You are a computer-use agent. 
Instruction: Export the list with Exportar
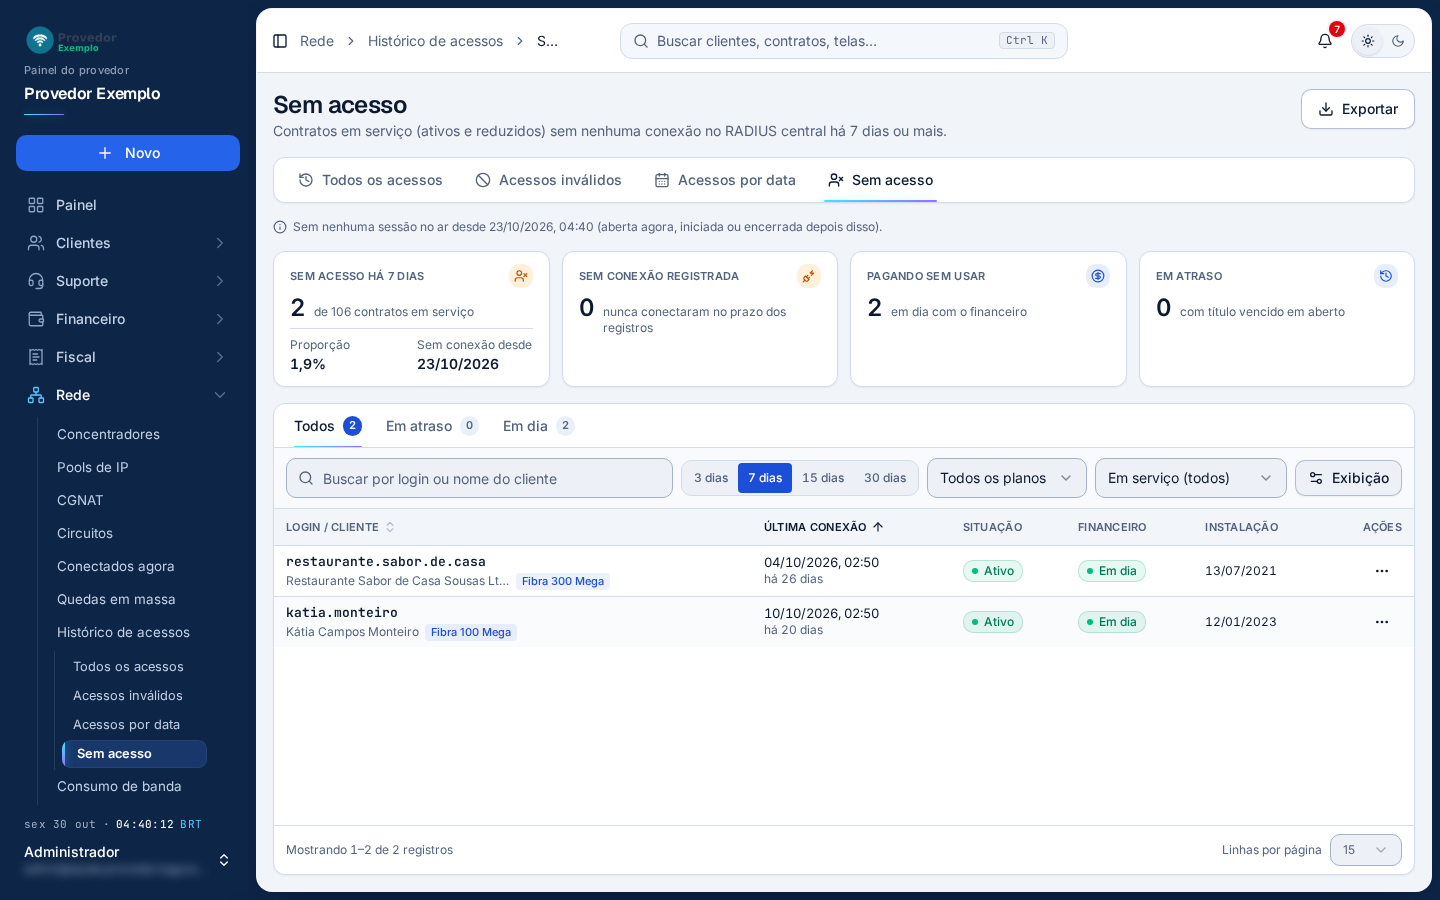point(1358,109)
